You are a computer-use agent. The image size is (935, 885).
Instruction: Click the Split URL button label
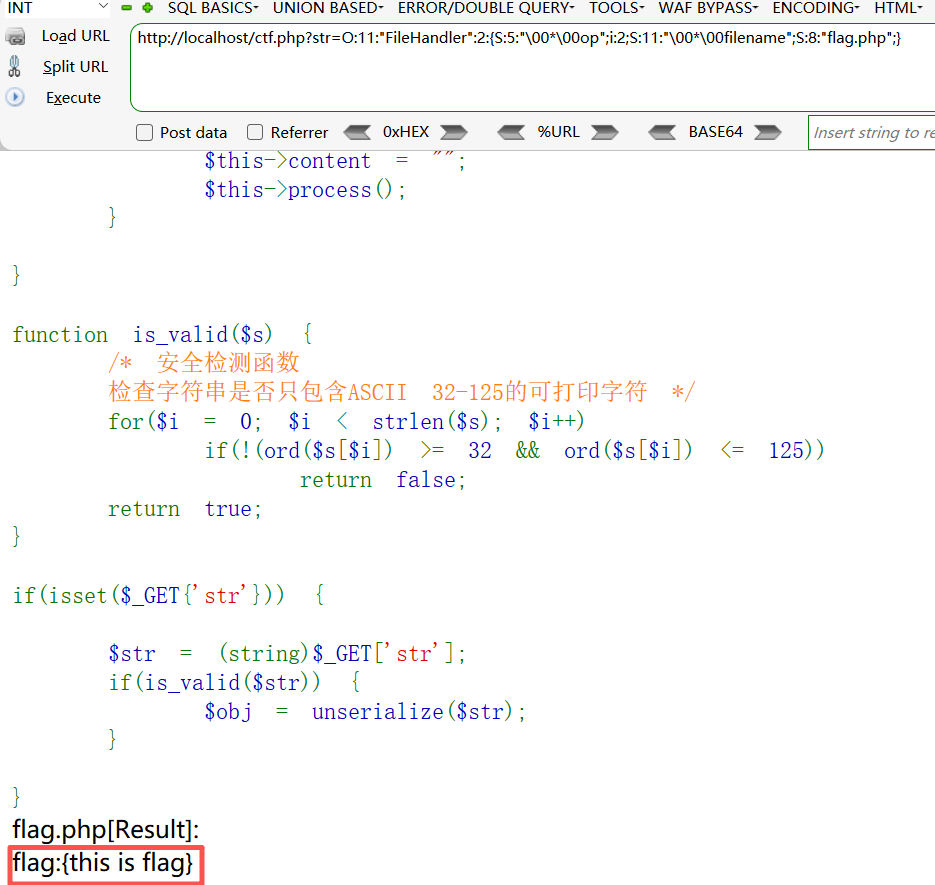pos(76,67)
